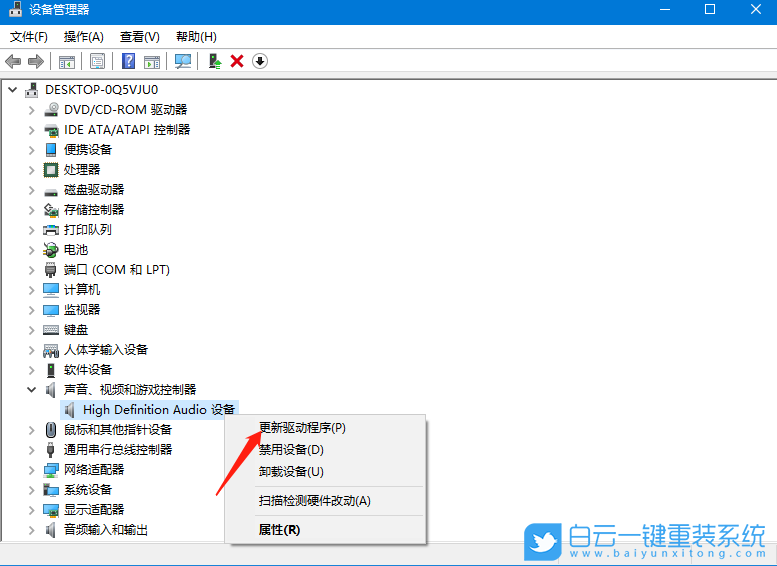This screenshot has height=566, width=777.
Task: Click the blue Help question-mark icon
Action: (x=128, y=61)
